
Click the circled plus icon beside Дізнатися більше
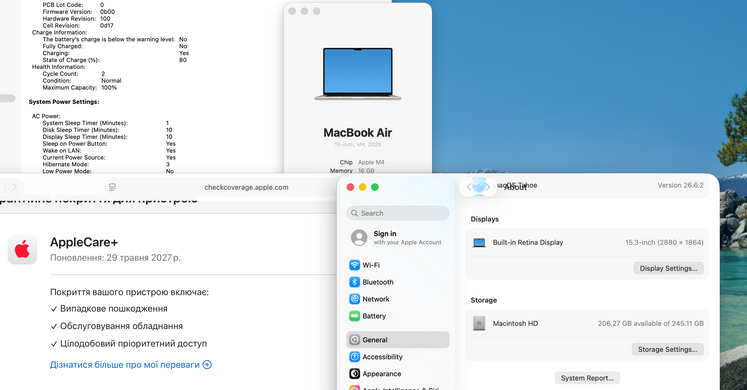[207, 365]
